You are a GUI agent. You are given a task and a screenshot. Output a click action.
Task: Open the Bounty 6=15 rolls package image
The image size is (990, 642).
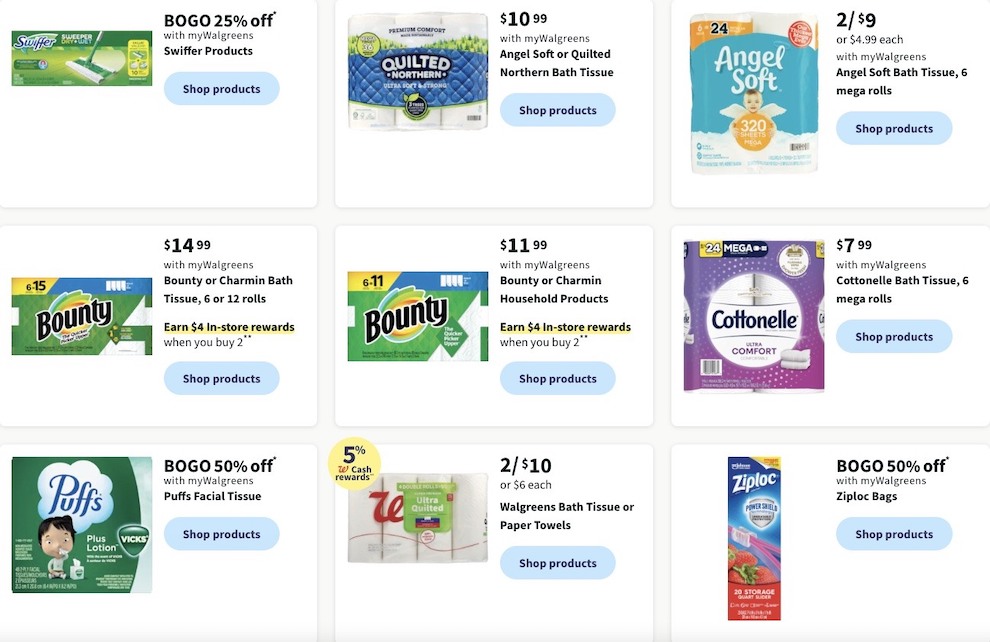[x=81, y=316]
